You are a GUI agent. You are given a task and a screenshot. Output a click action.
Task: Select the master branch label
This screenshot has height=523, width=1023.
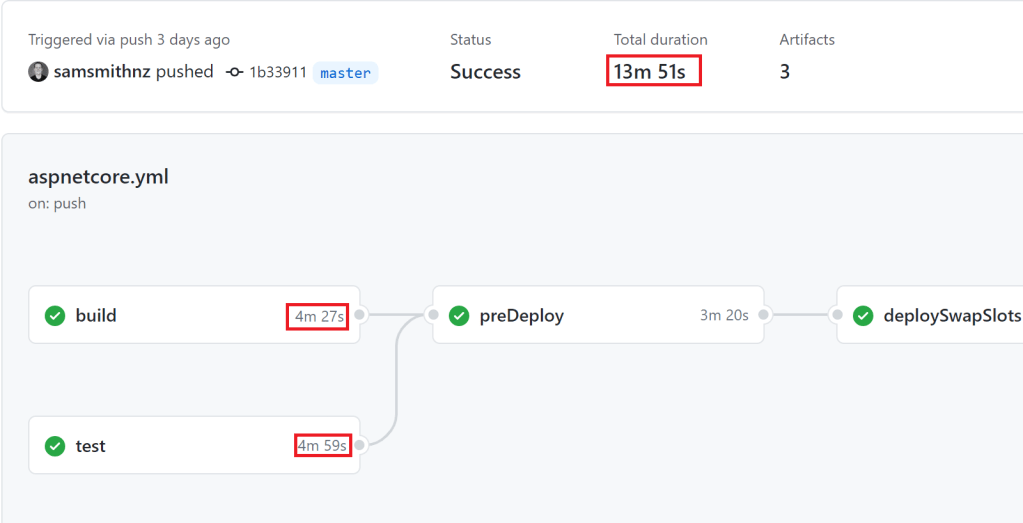[345, 73]
